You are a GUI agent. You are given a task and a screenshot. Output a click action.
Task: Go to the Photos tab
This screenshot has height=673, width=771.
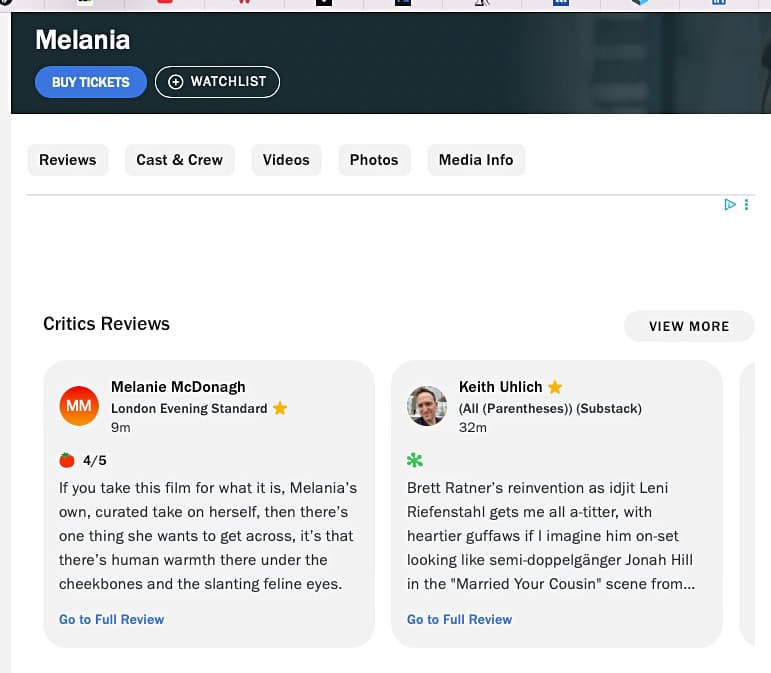click(374, 160)
